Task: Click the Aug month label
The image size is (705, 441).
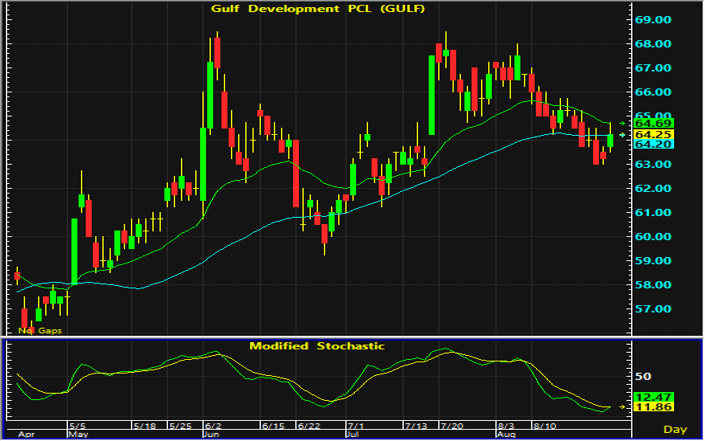Action: [506, 435]
